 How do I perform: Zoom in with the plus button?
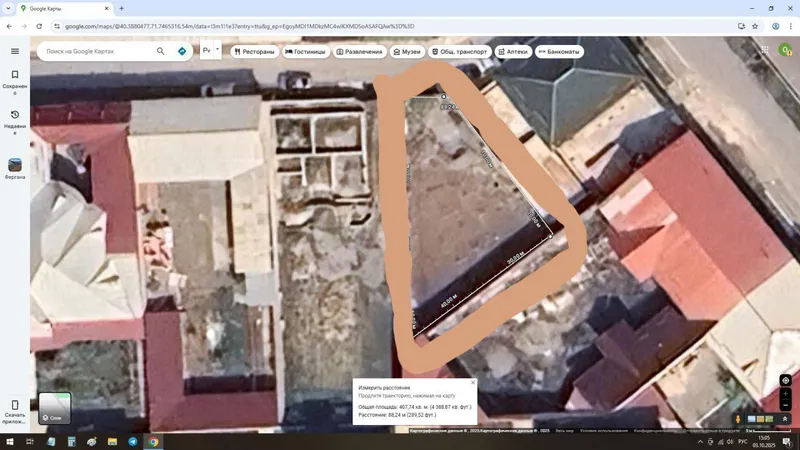click(x=785, y=393)
